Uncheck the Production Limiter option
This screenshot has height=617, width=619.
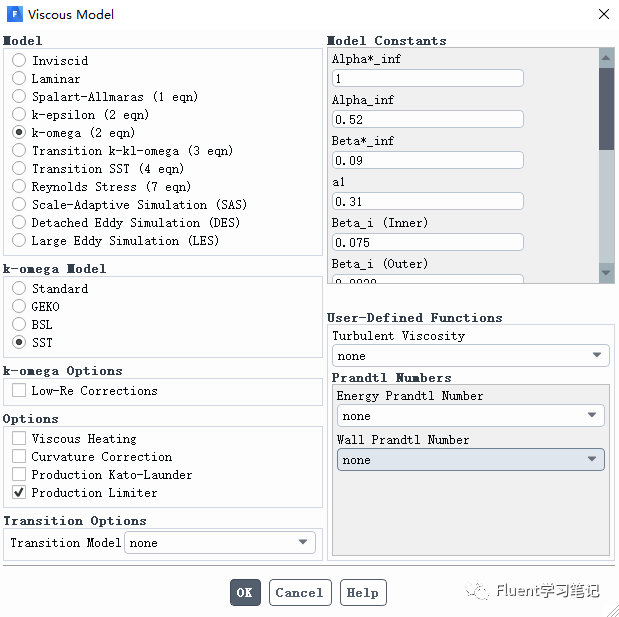[19, 493]
